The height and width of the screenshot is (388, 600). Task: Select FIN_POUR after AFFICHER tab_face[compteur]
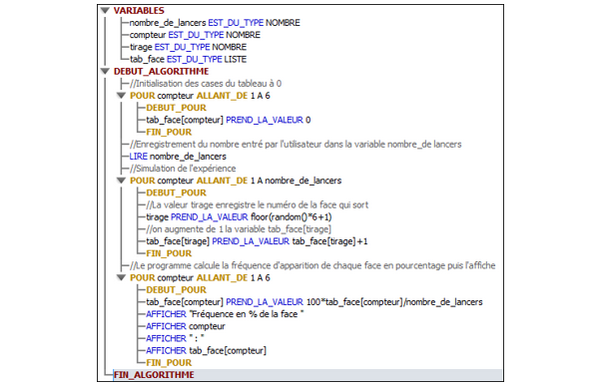tap(169, 363)
